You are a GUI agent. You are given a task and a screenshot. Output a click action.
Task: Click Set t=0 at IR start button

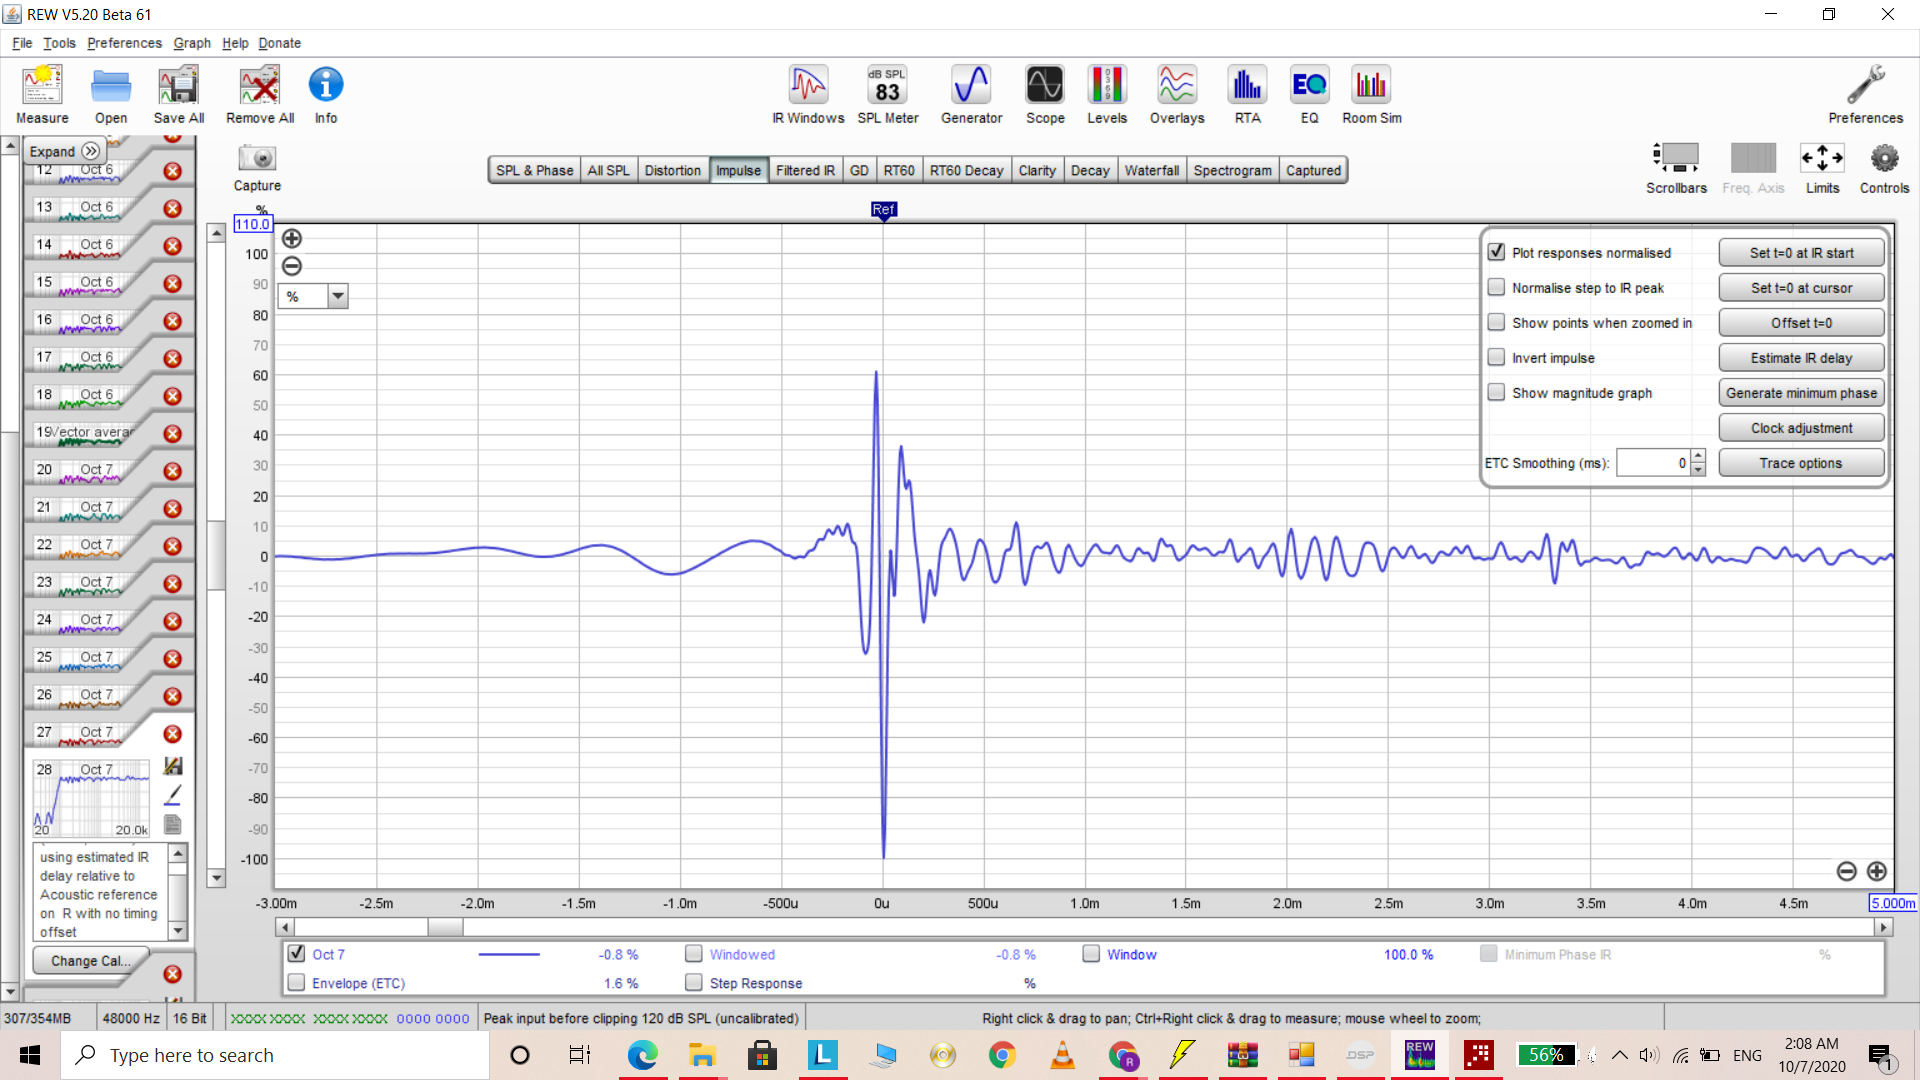point(1801,253)
